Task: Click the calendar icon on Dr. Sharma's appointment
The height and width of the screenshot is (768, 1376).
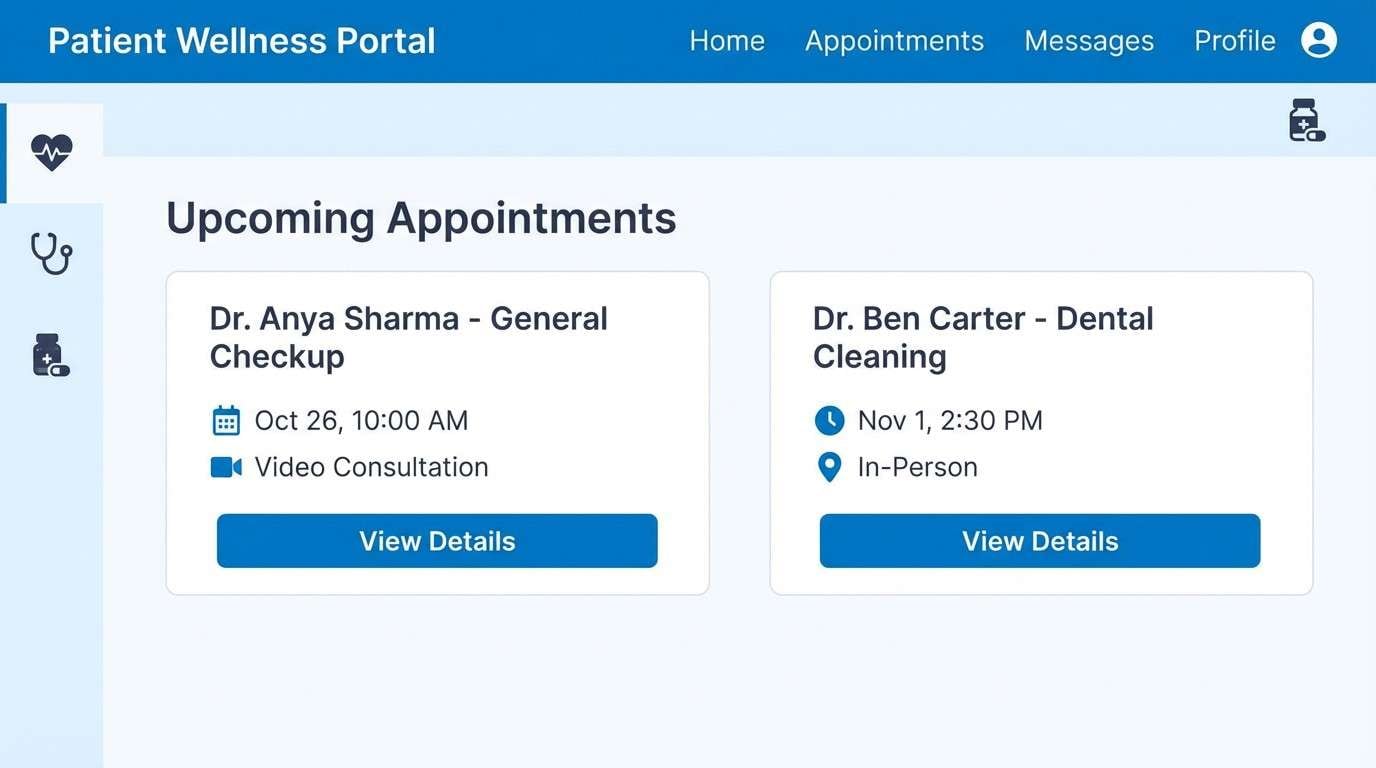Action: coord(226,420)
